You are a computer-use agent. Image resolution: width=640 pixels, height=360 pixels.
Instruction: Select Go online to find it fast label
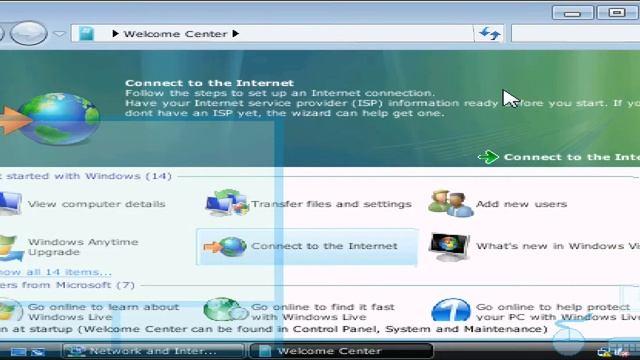[x=323, y=312]
